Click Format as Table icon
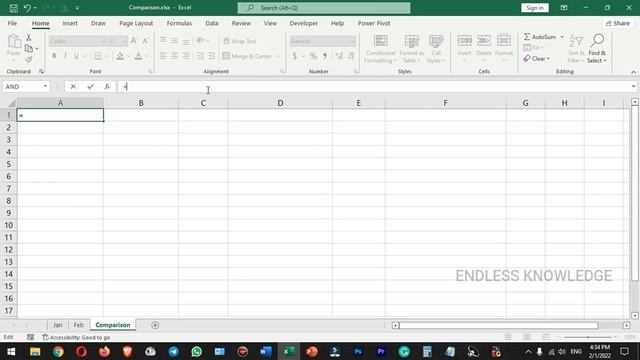Image resolution: width=640 pixels, height=360 pixels. pos(411,41)
